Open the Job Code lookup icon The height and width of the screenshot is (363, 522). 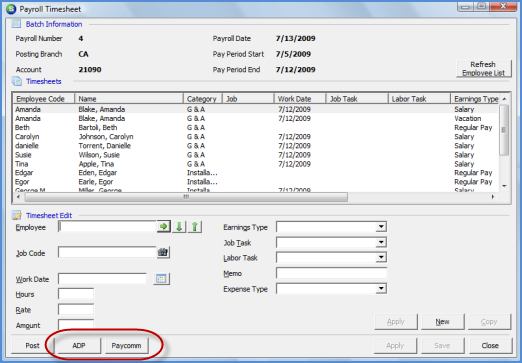163,252
